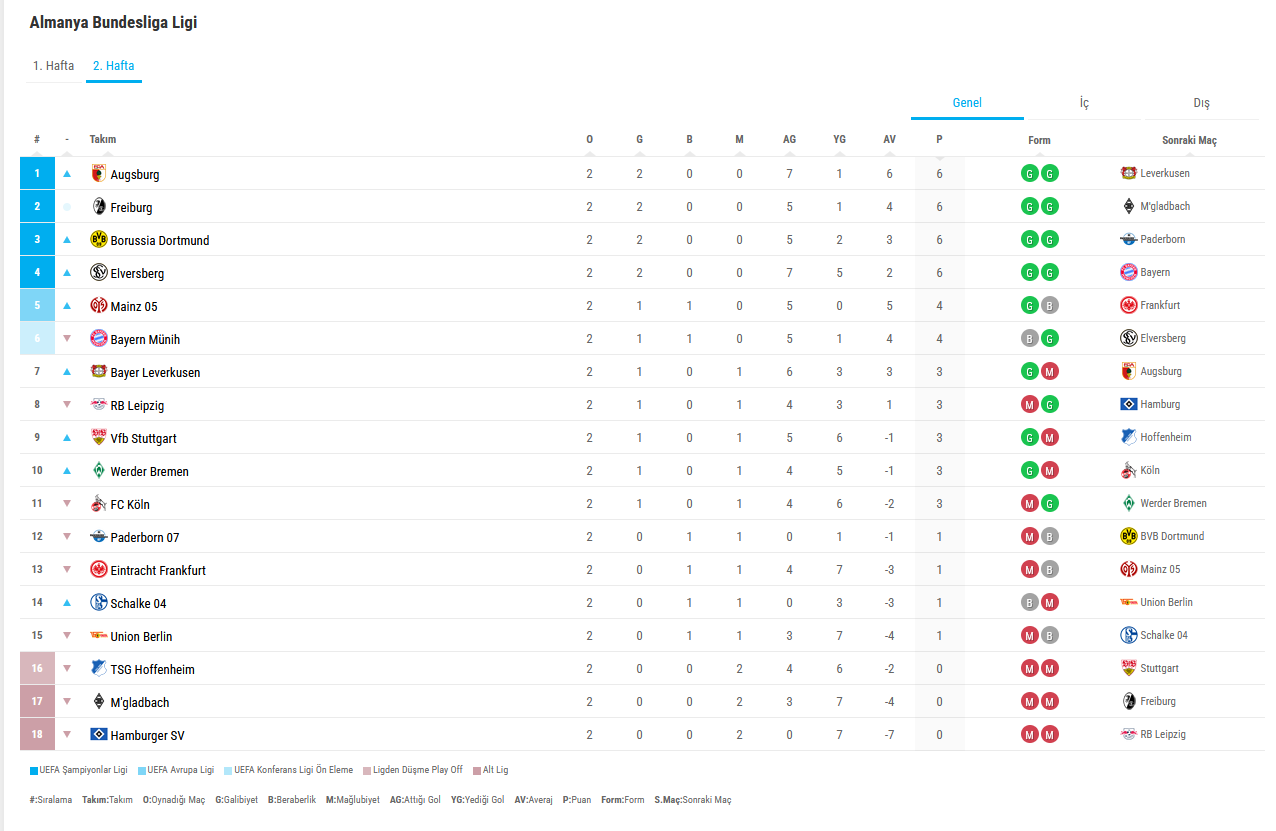Click the Mainz 05 crest in Takım column
This screenshot has height=831, width=1276.
click(x=98, y=305)
